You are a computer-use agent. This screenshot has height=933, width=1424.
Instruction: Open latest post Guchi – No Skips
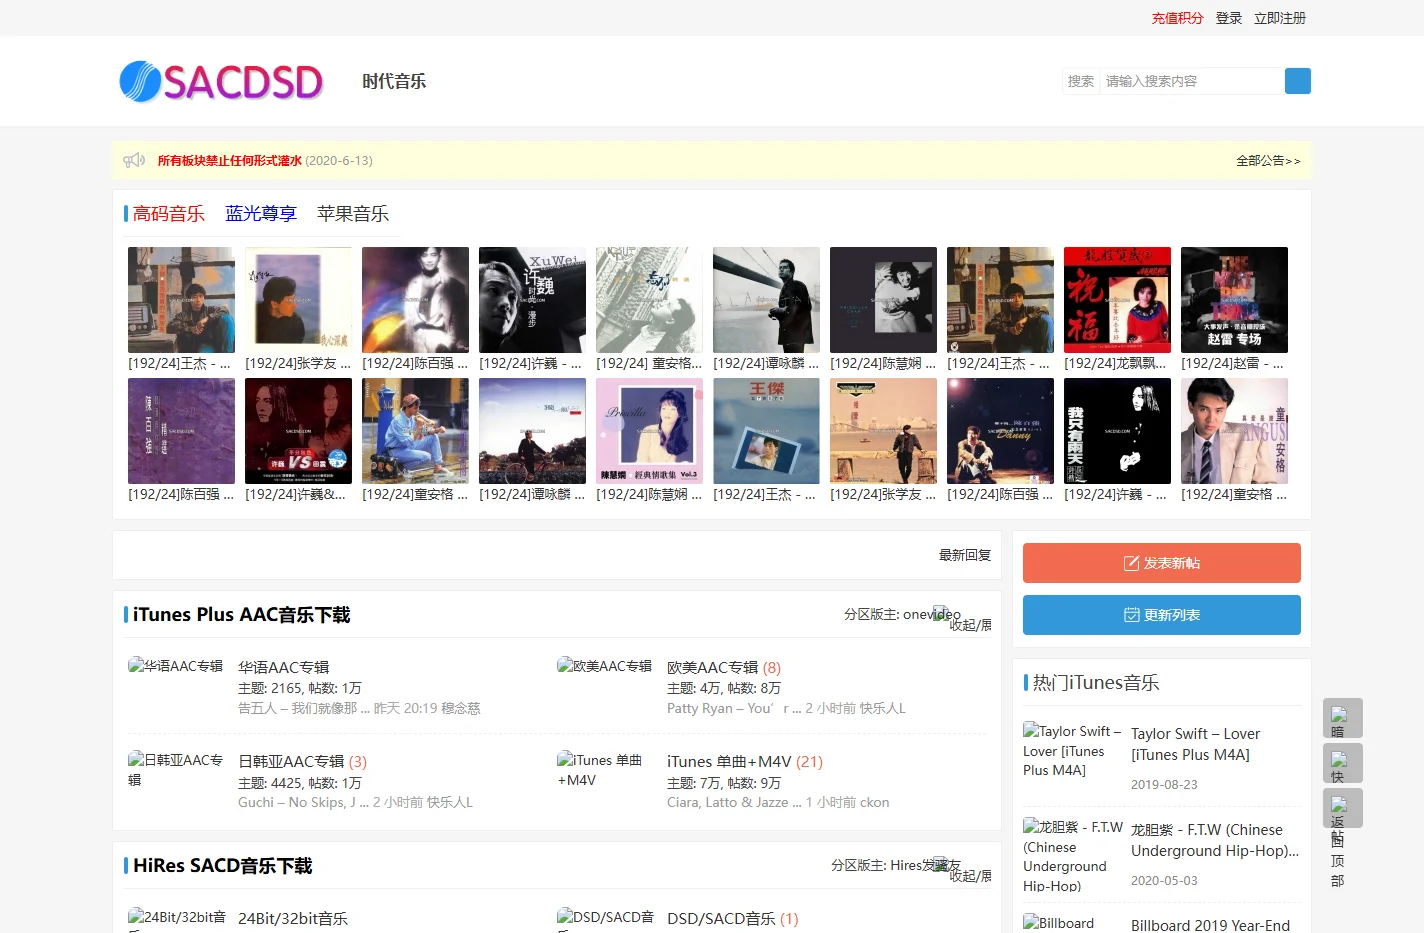pos(303,802)
